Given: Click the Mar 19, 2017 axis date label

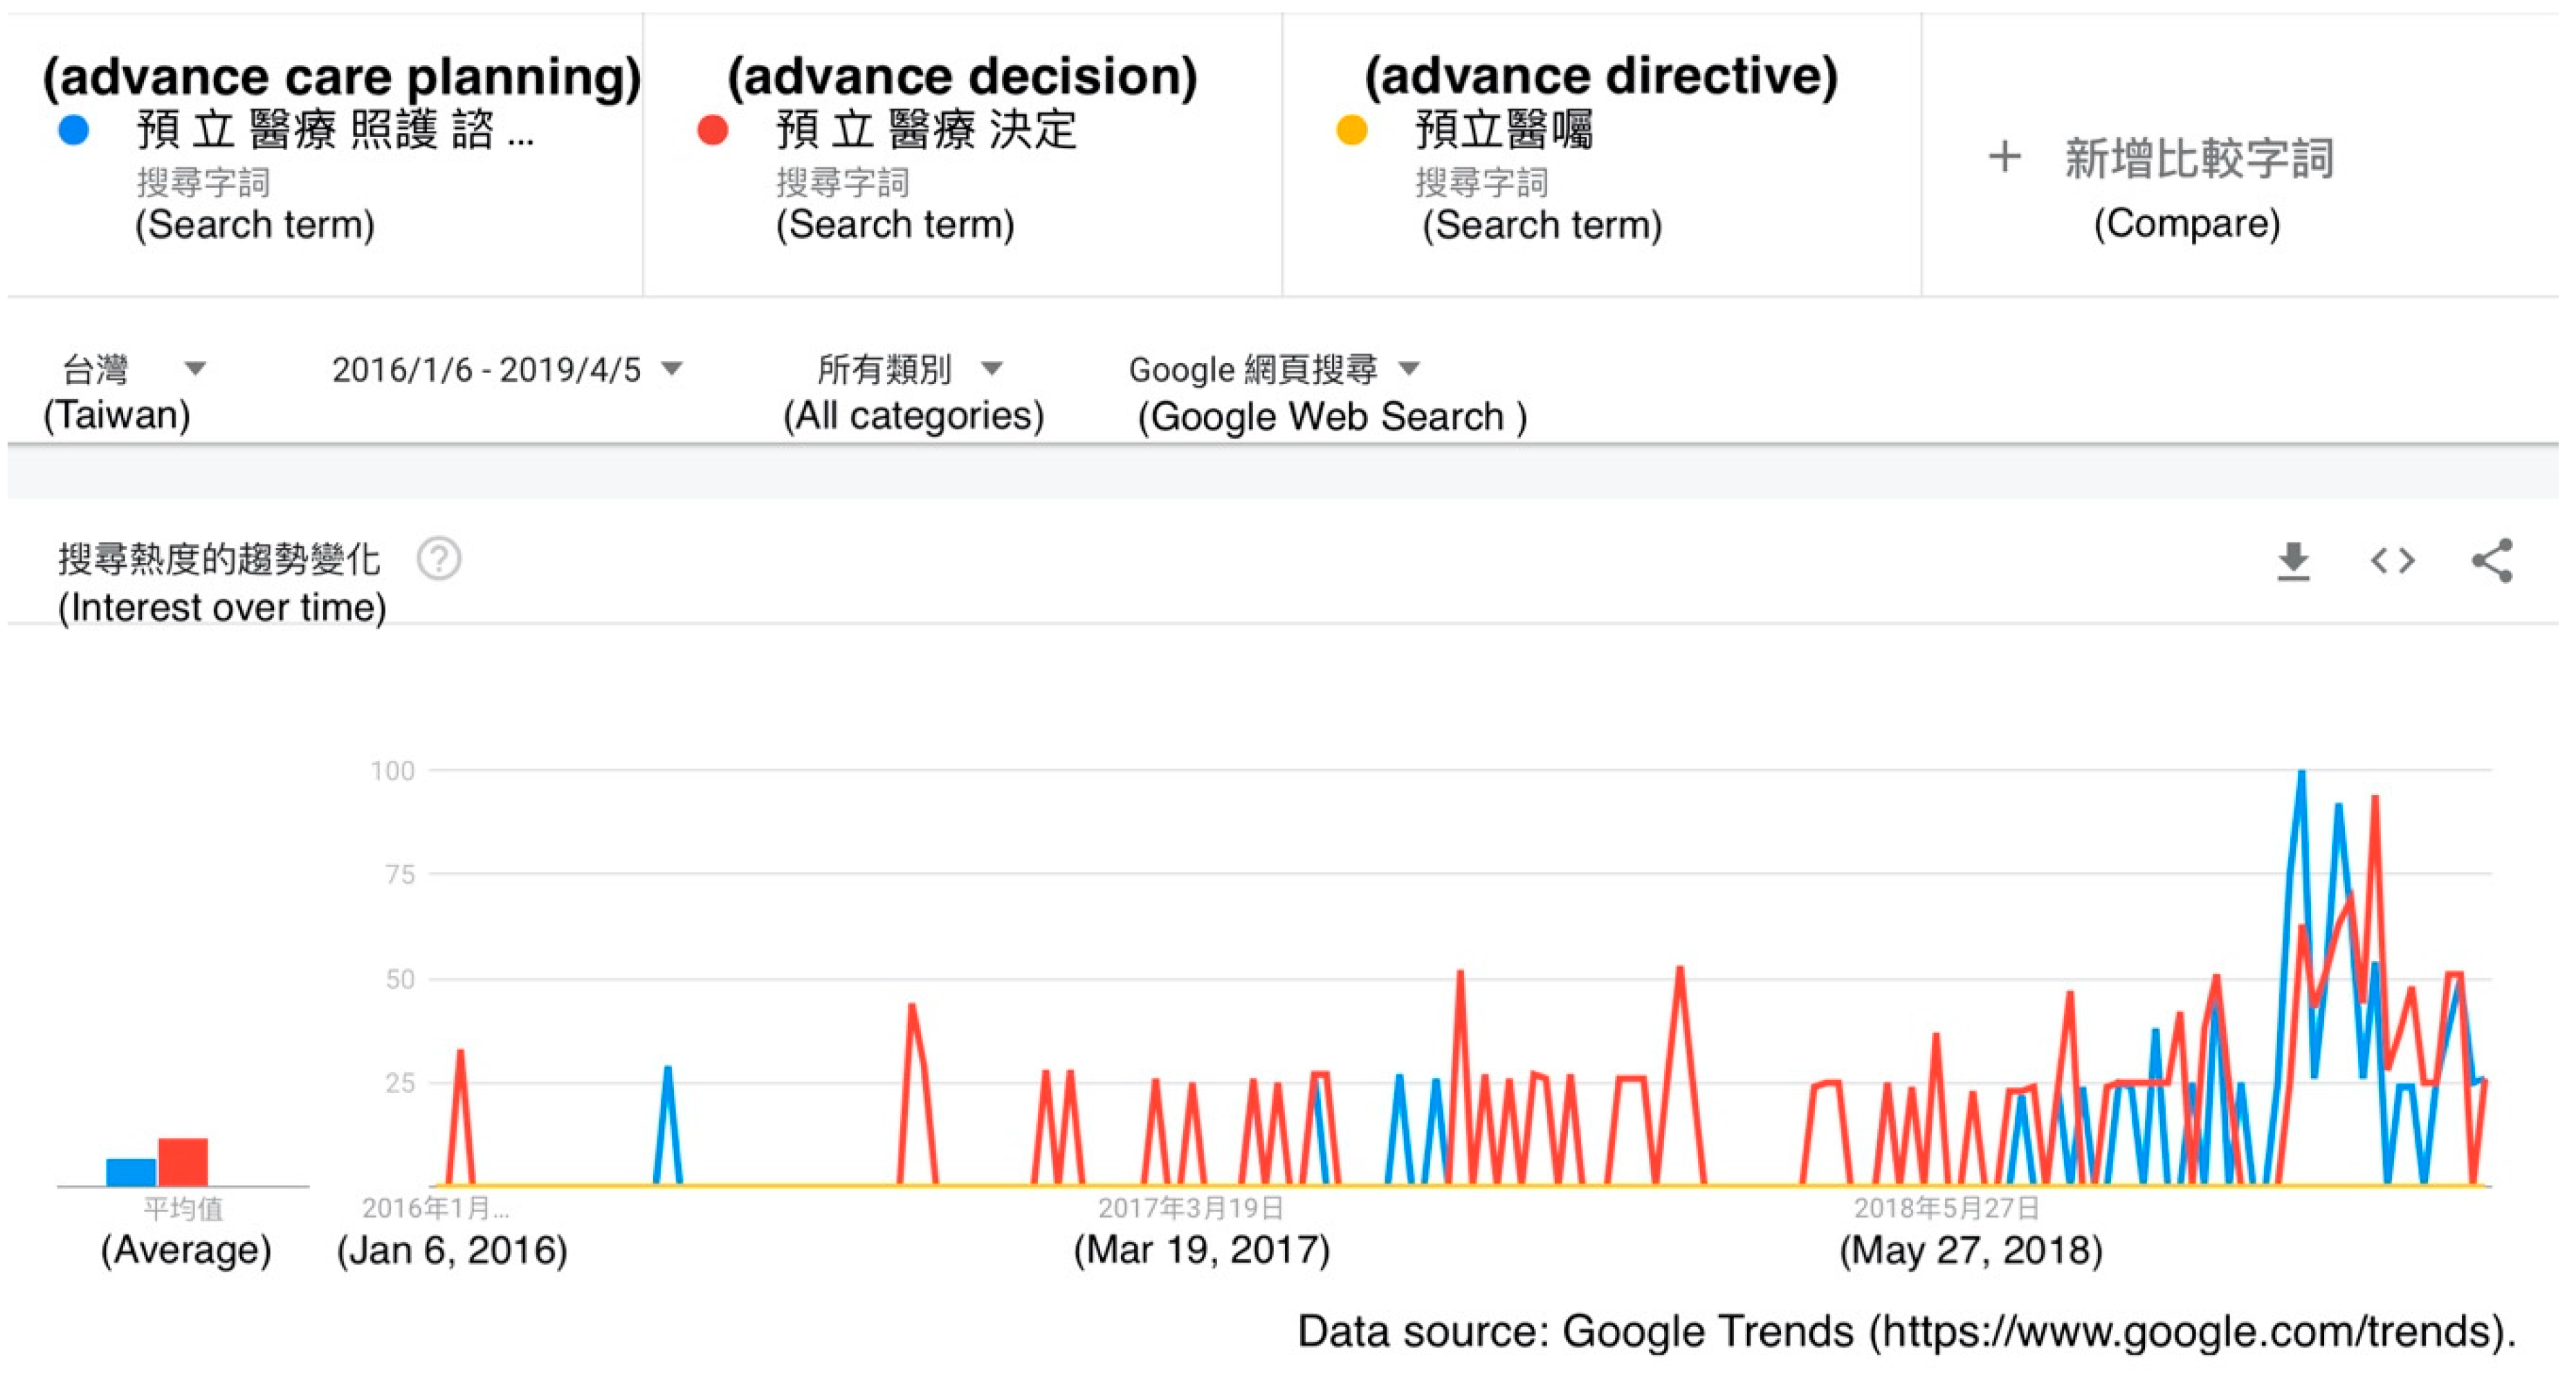Looking at the screenshot, I should 1190,1209.
